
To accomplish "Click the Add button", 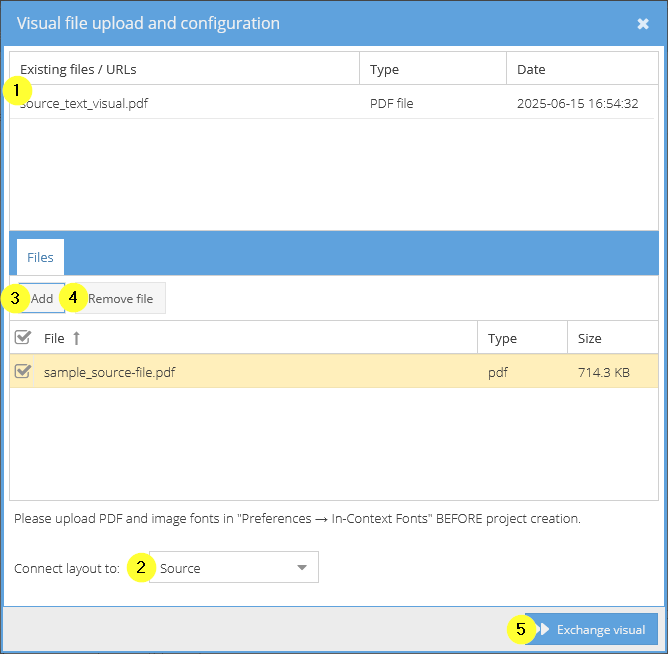I will click(x=42, y=299).
